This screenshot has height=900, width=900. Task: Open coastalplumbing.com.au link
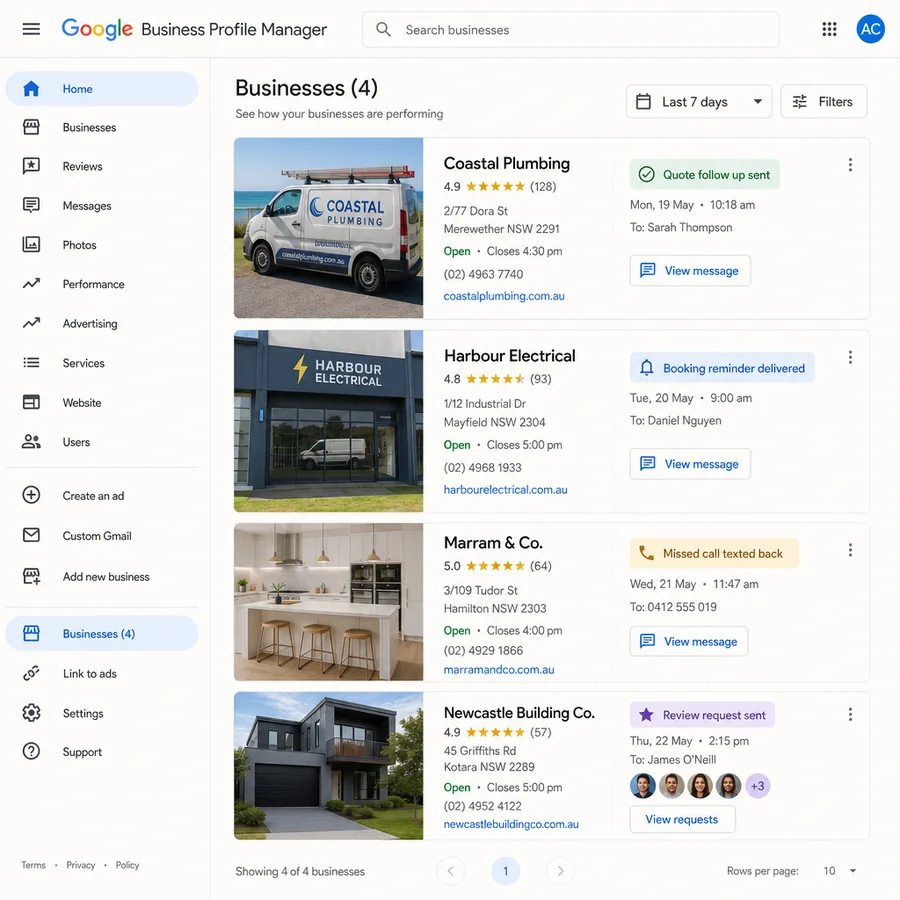point(504,296)
